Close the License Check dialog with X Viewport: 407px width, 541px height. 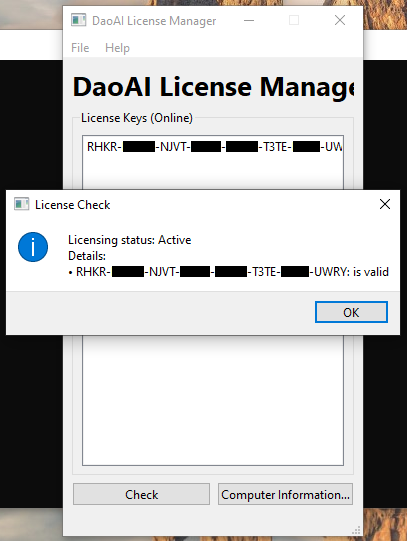click(x=385, y=204)
